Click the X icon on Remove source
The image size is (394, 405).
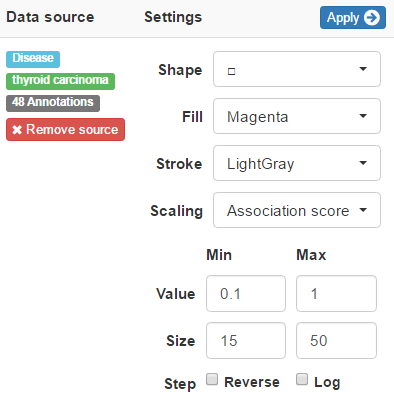pos(17,130)
